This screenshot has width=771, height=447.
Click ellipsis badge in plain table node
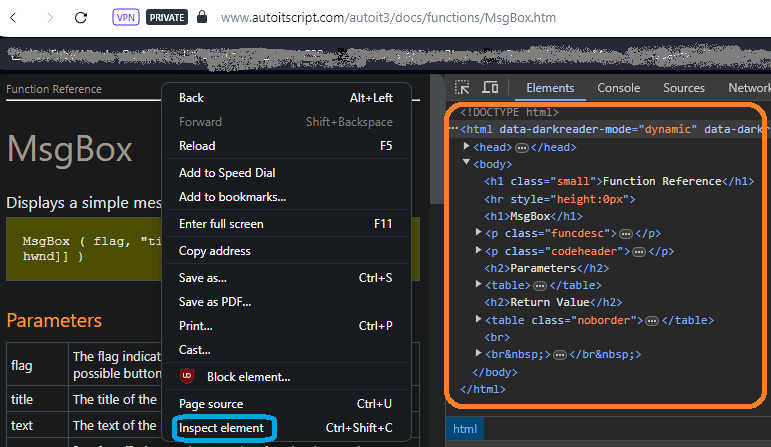[x=540, y=286]
